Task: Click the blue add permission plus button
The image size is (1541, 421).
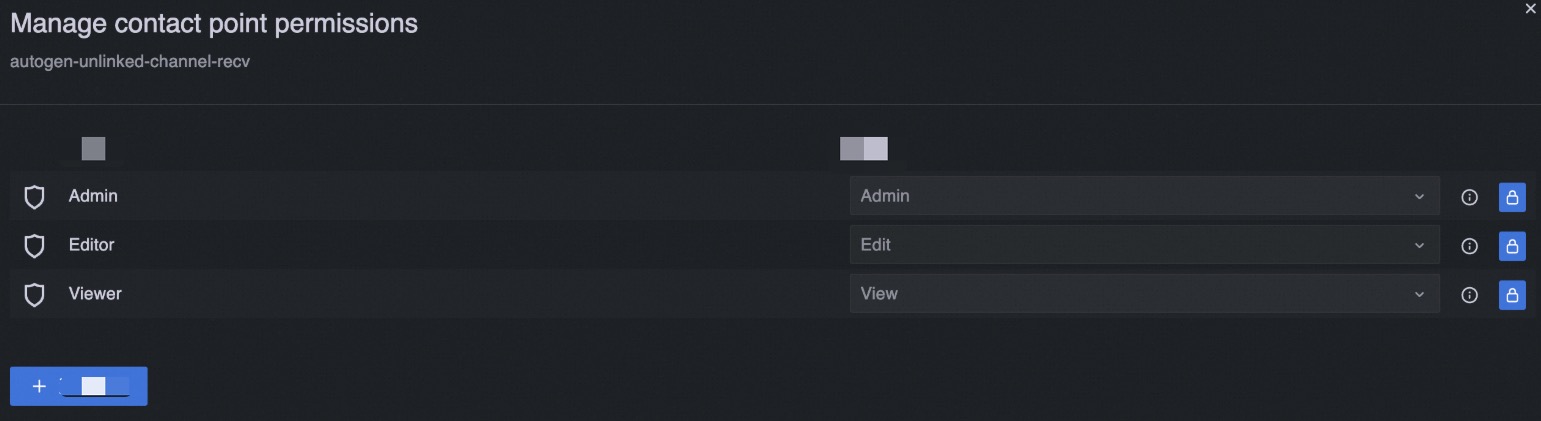Action: tap(78, 386)
